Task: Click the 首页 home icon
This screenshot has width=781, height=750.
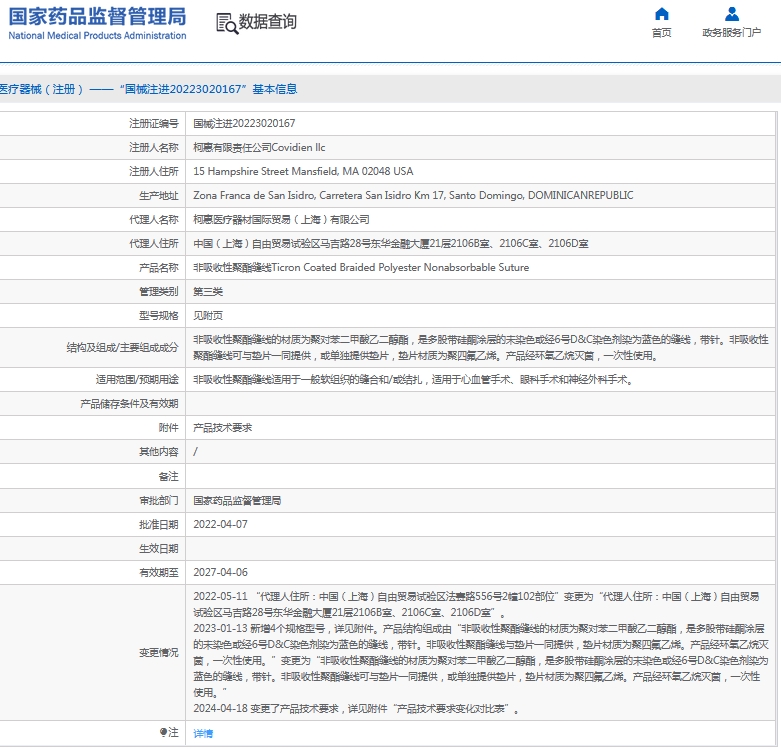Action: point(661,14)
